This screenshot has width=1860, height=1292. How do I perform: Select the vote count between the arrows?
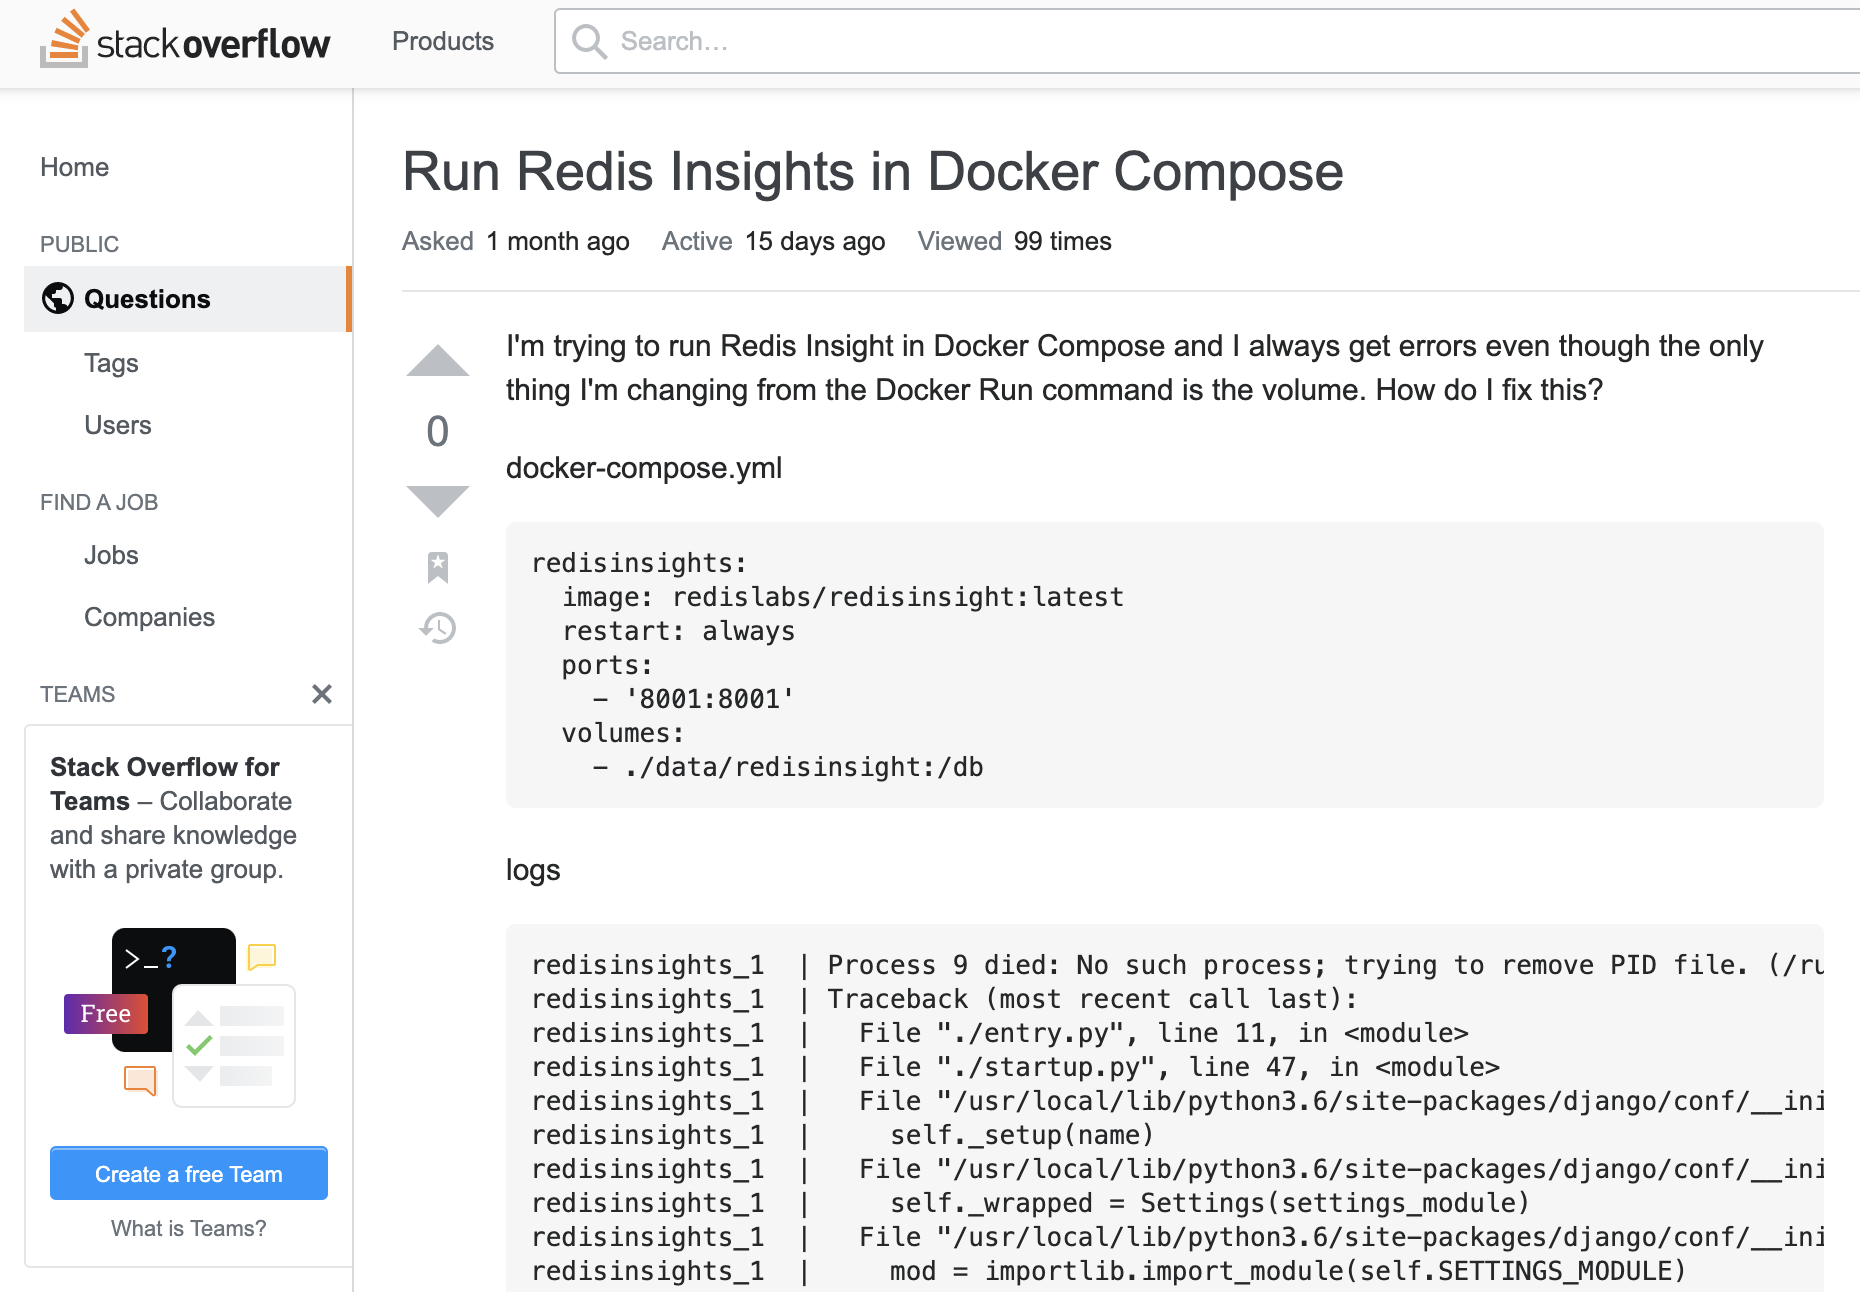[437, 431]
